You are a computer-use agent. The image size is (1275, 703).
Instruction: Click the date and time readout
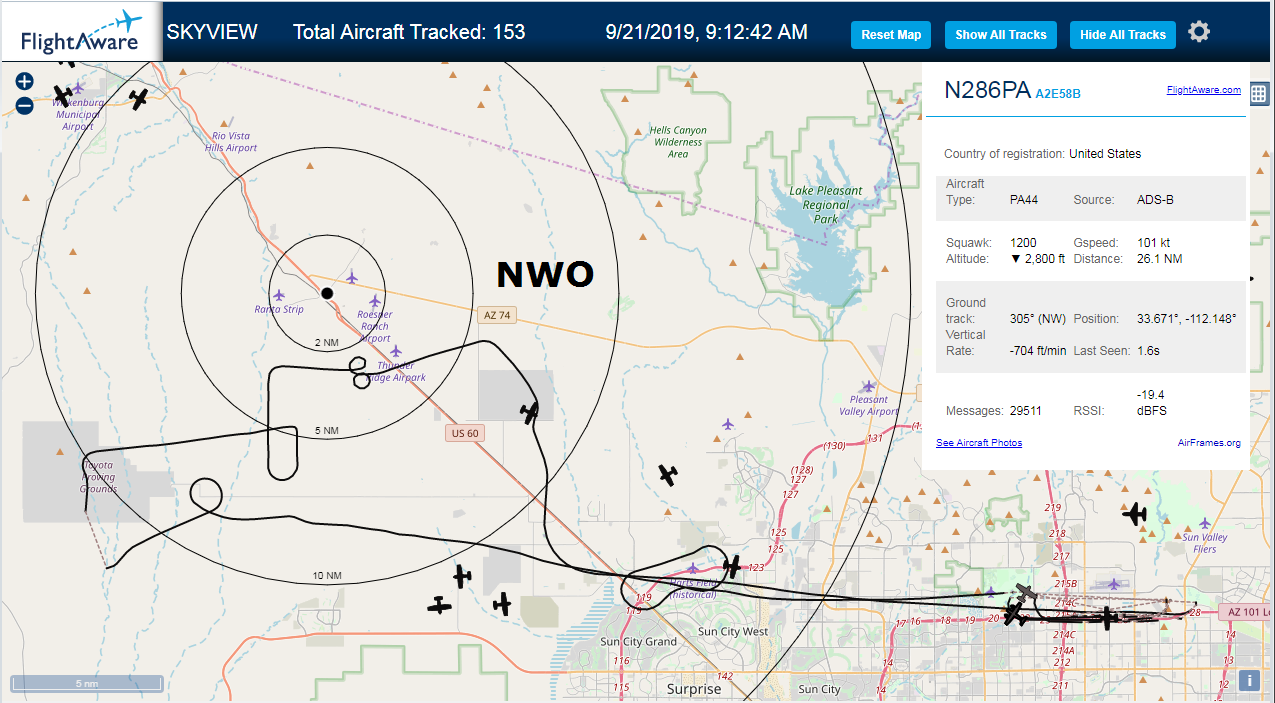point(707,32)
